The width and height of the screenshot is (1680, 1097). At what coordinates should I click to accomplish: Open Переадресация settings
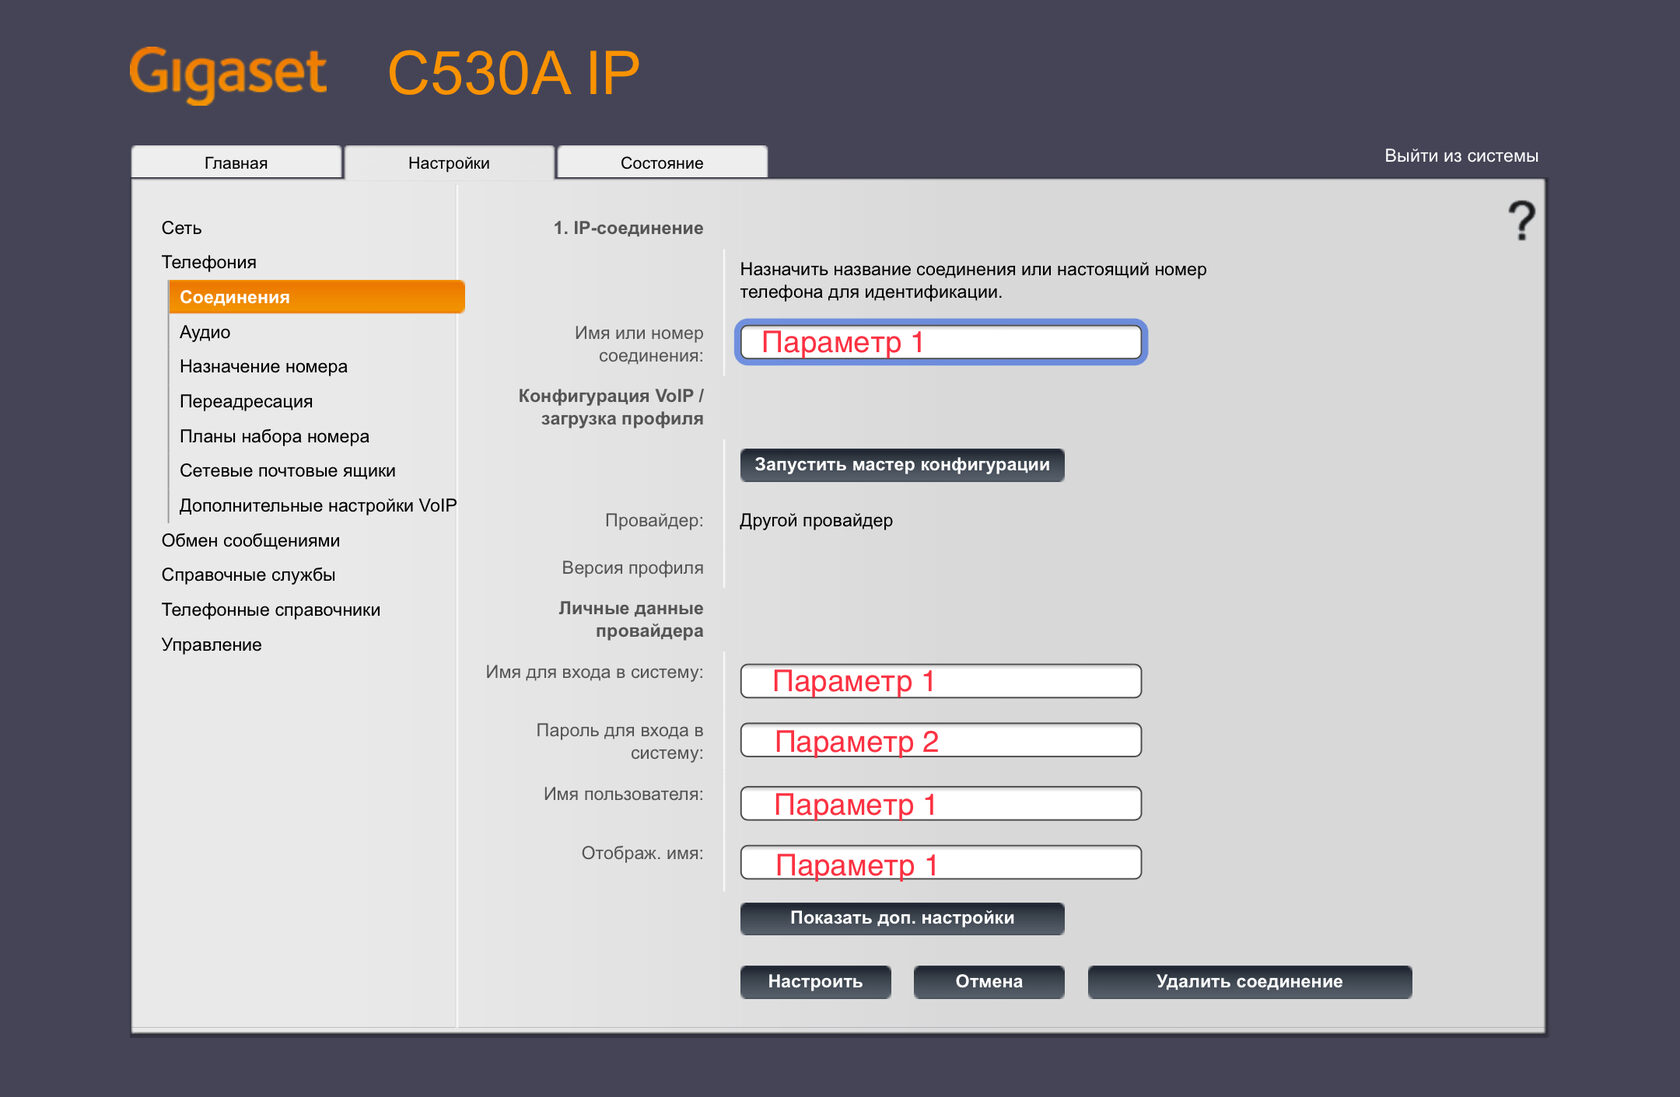[246, 401]
